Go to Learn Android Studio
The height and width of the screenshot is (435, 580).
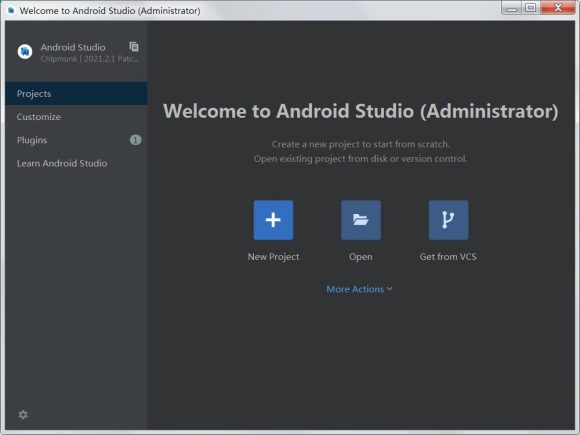click(76, 163)
